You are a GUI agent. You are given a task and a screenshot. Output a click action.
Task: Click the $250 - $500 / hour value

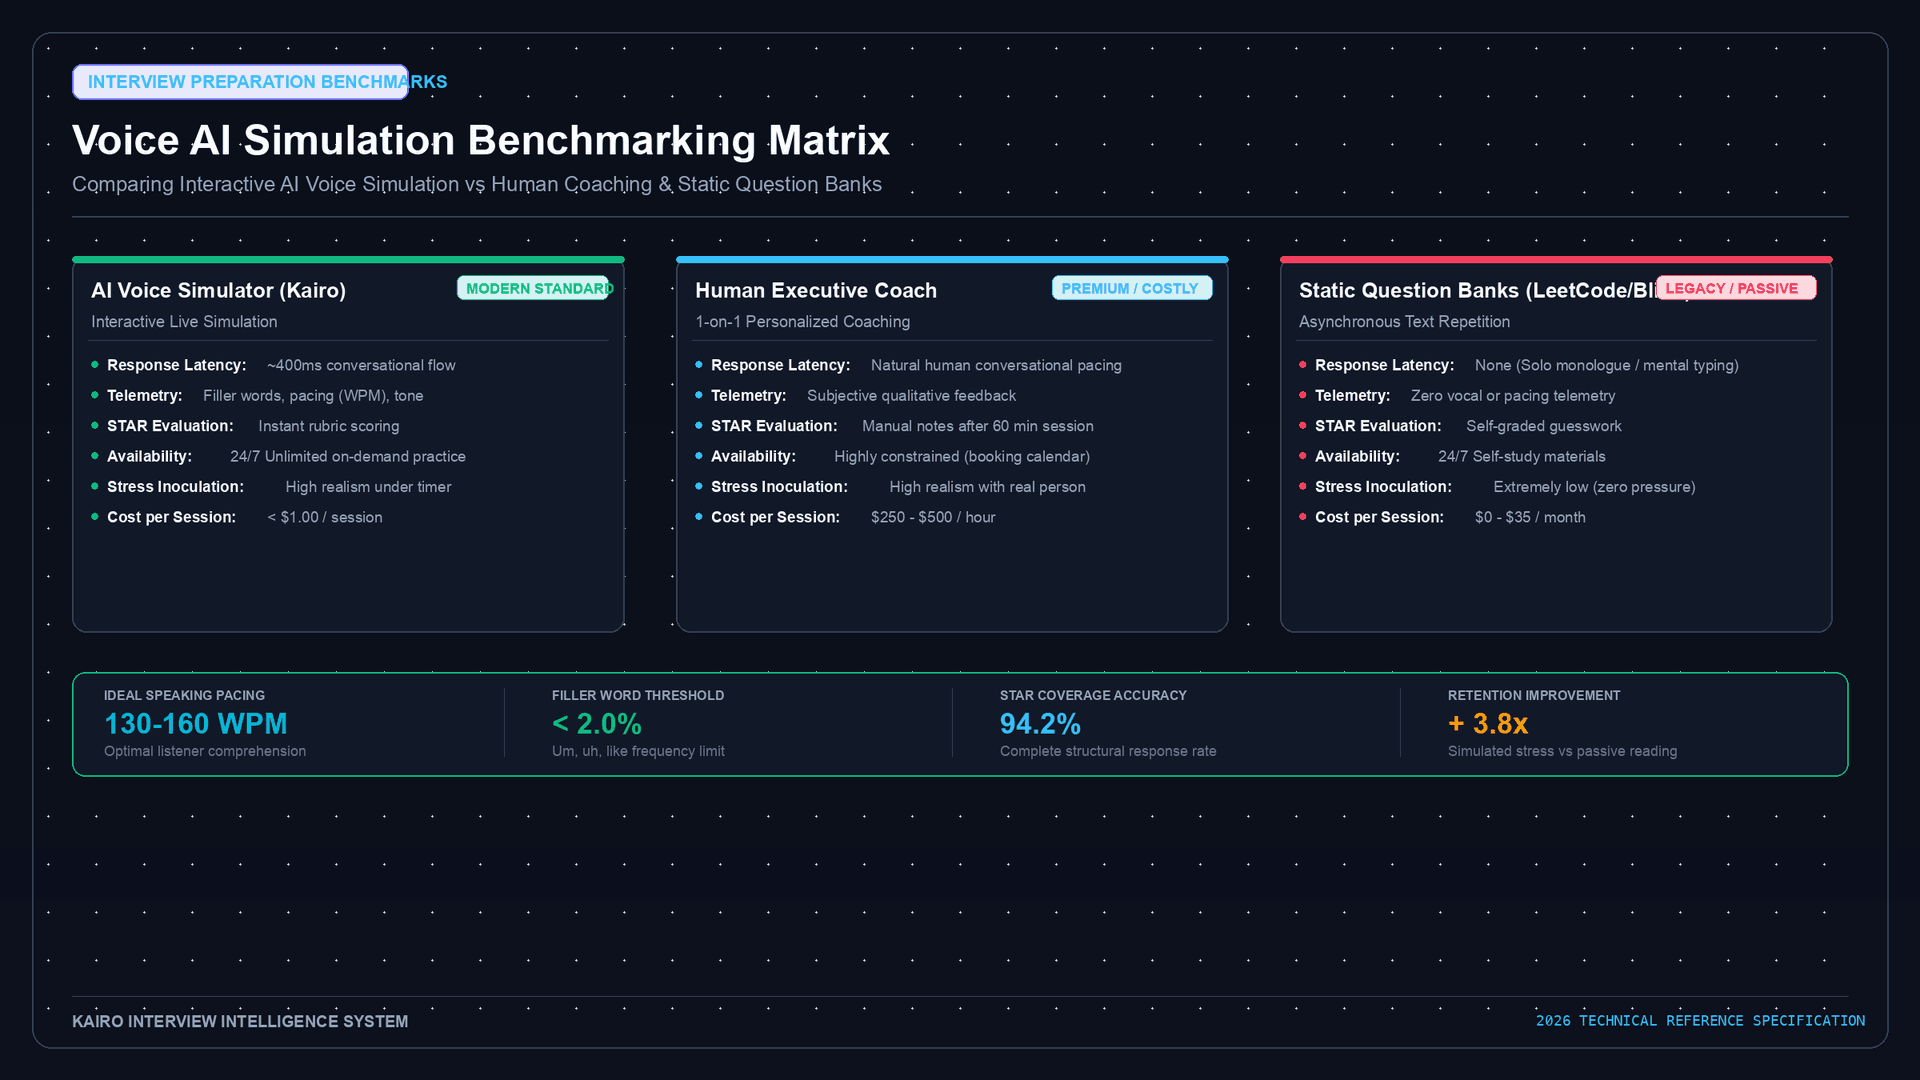point(933,518)
